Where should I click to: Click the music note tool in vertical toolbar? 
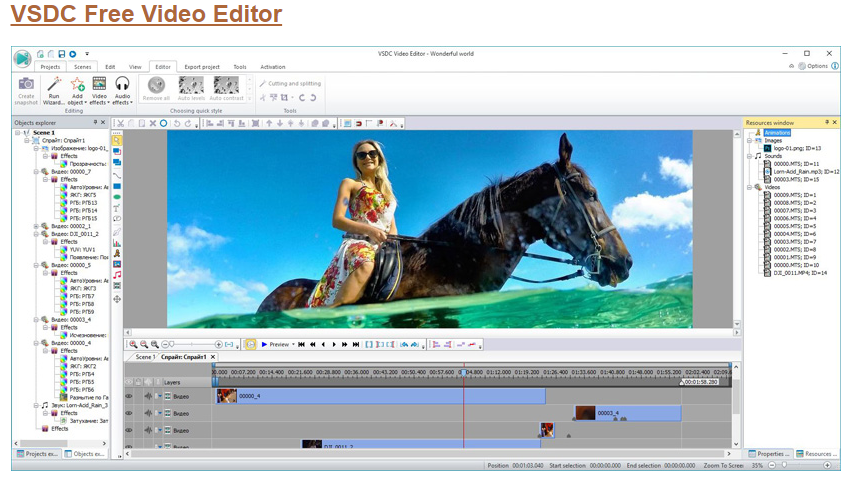117,275
